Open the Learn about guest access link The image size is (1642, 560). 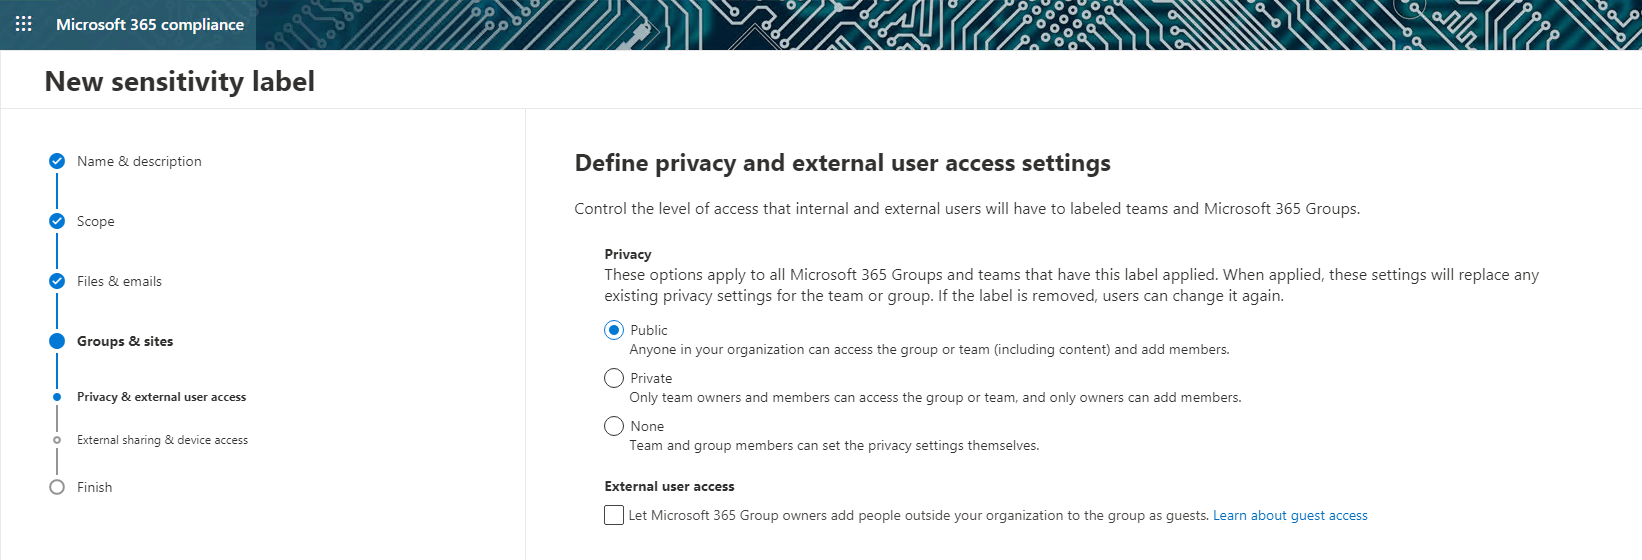pyautogui.click(x=1290, y=515)
